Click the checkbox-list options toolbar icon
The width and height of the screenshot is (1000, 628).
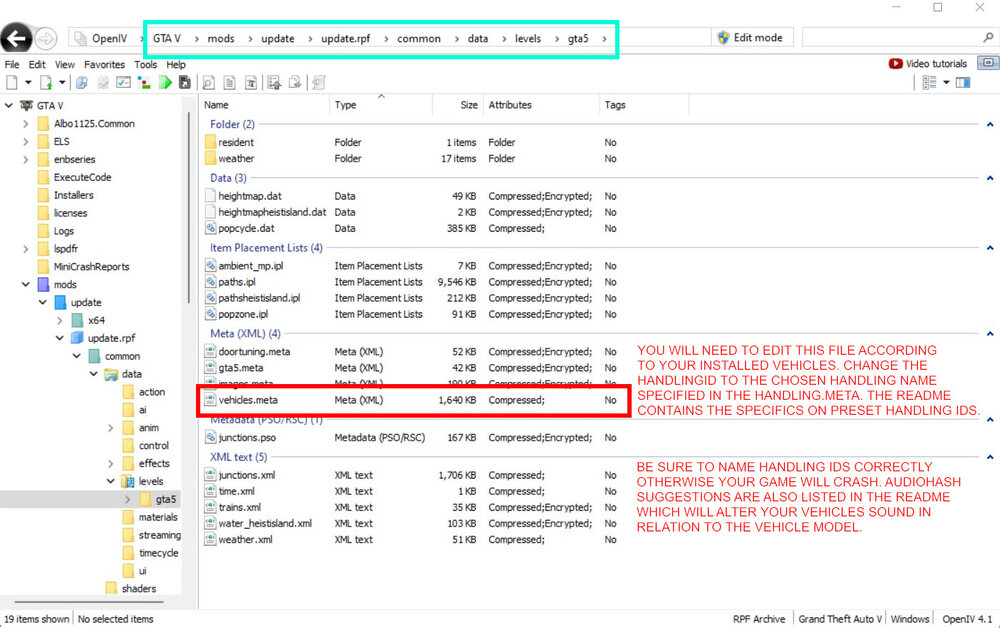click(123, 82)
